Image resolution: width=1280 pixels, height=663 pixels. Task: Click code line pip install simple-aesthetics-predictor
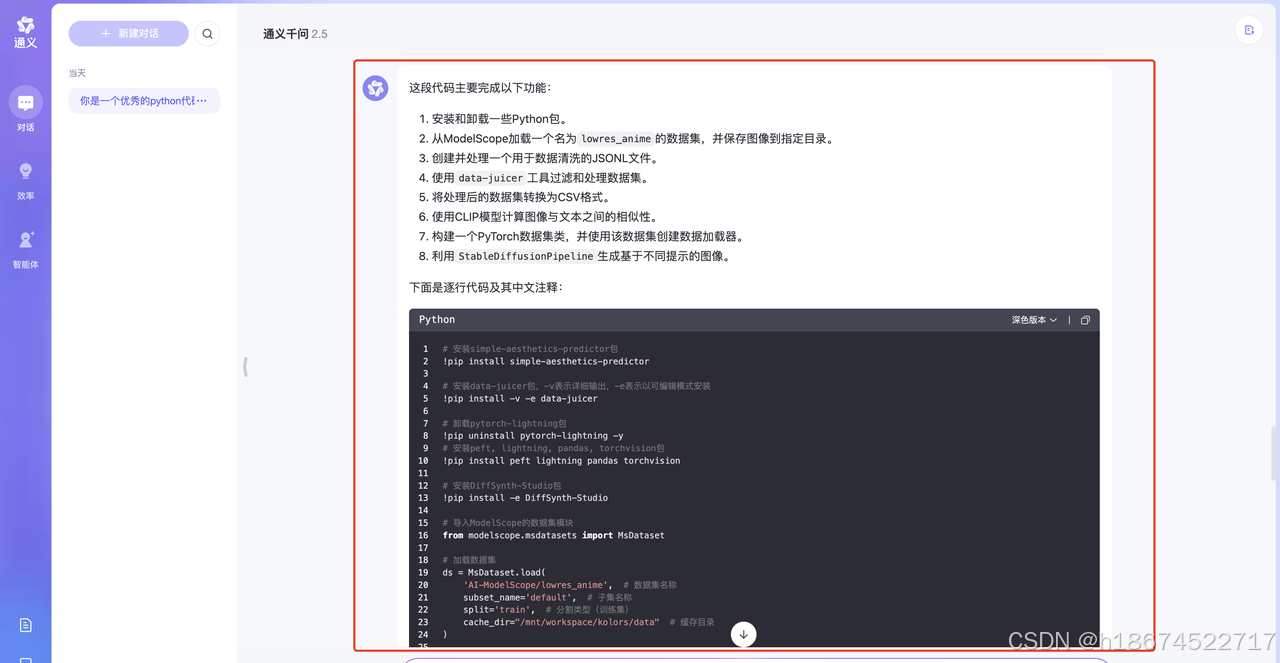546,361
